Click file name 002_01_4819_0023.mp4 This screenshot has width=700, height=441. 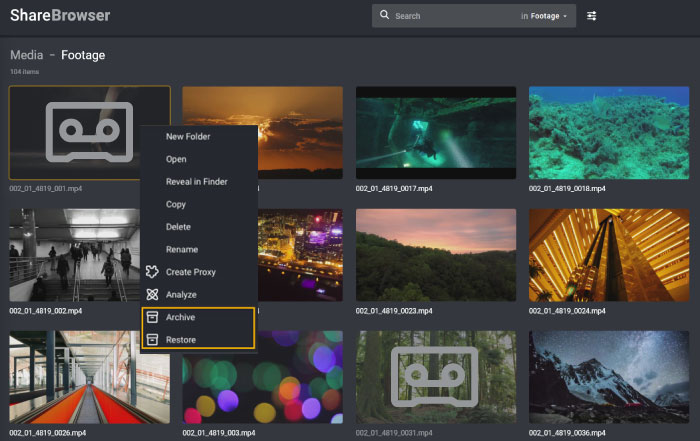pos(394,311)
